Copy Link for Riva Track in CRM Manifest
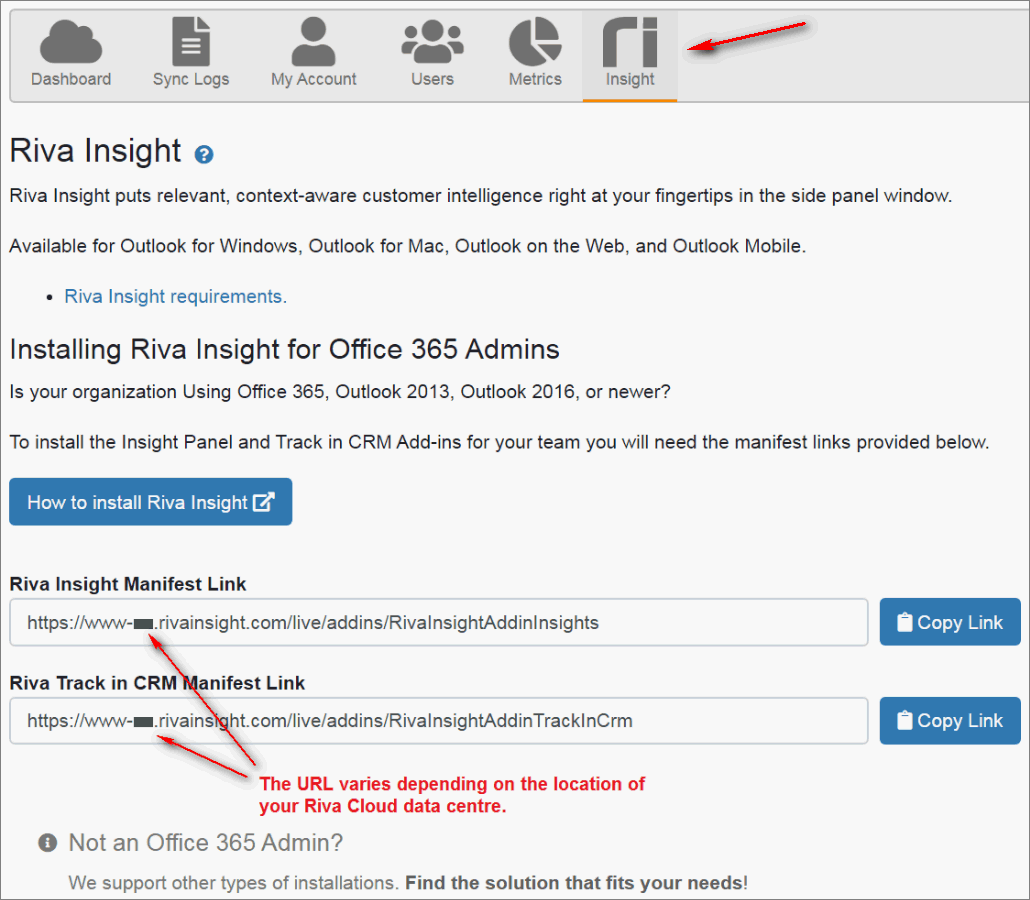The height and width of the screenshot is (900, 1030). (x=950, y=721)
